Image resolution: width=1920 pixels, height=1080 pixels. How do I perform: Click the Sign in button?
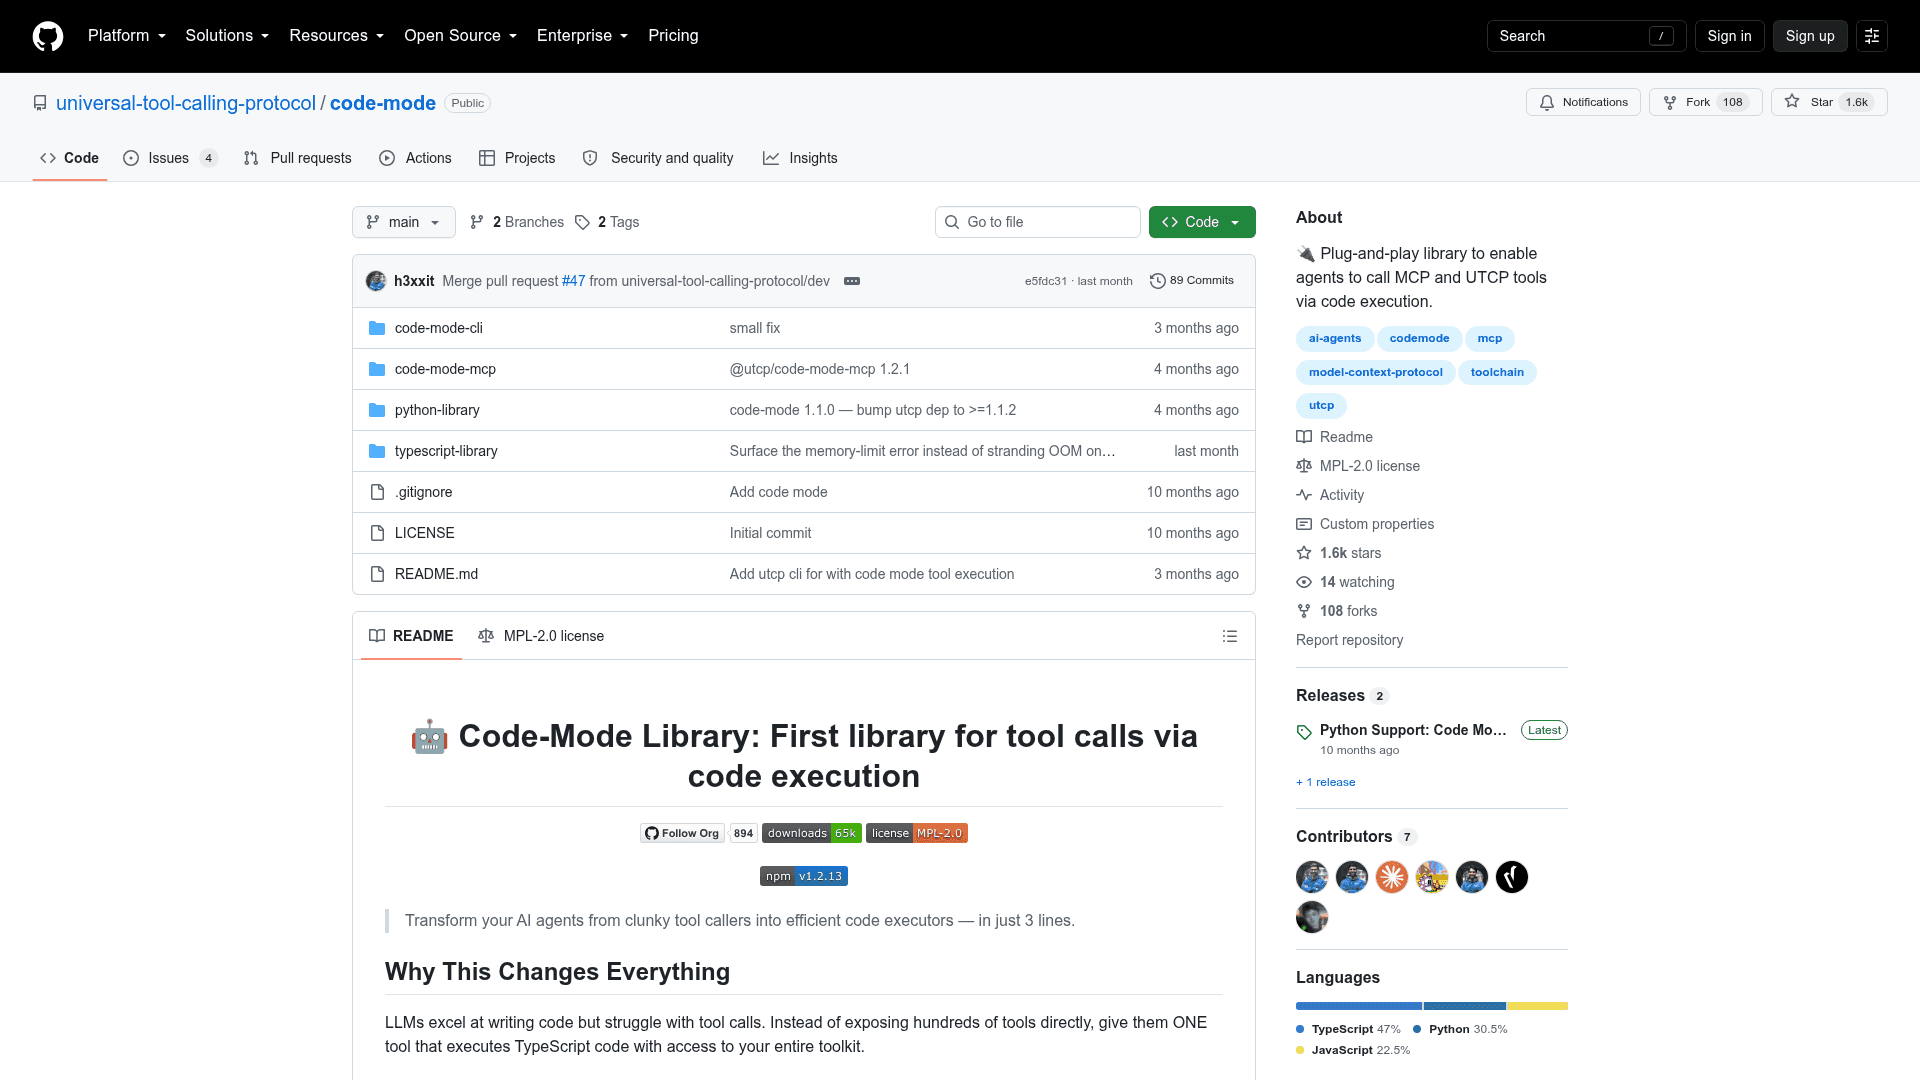[x=1729, y=36]
